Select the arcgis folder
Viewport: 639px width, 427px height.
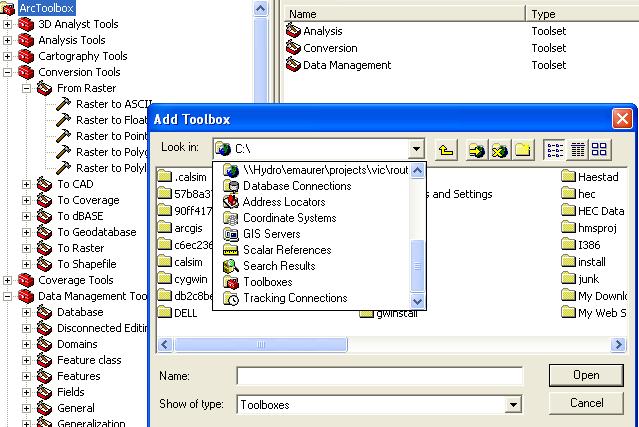tap(181, 228)
